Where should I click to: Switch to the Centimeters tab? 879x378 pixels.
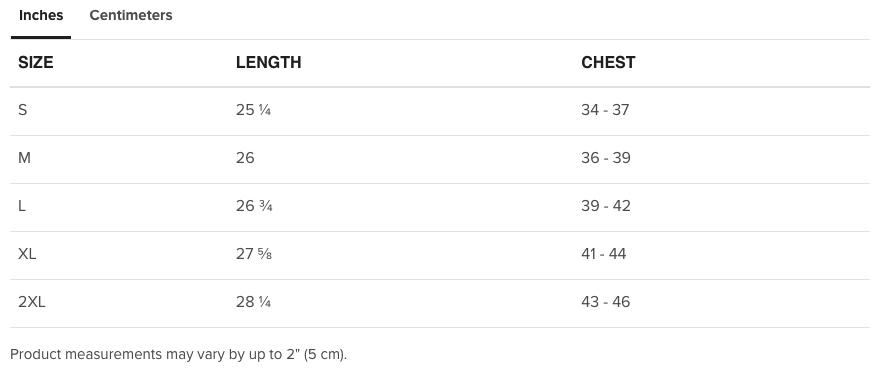point(131,16)
